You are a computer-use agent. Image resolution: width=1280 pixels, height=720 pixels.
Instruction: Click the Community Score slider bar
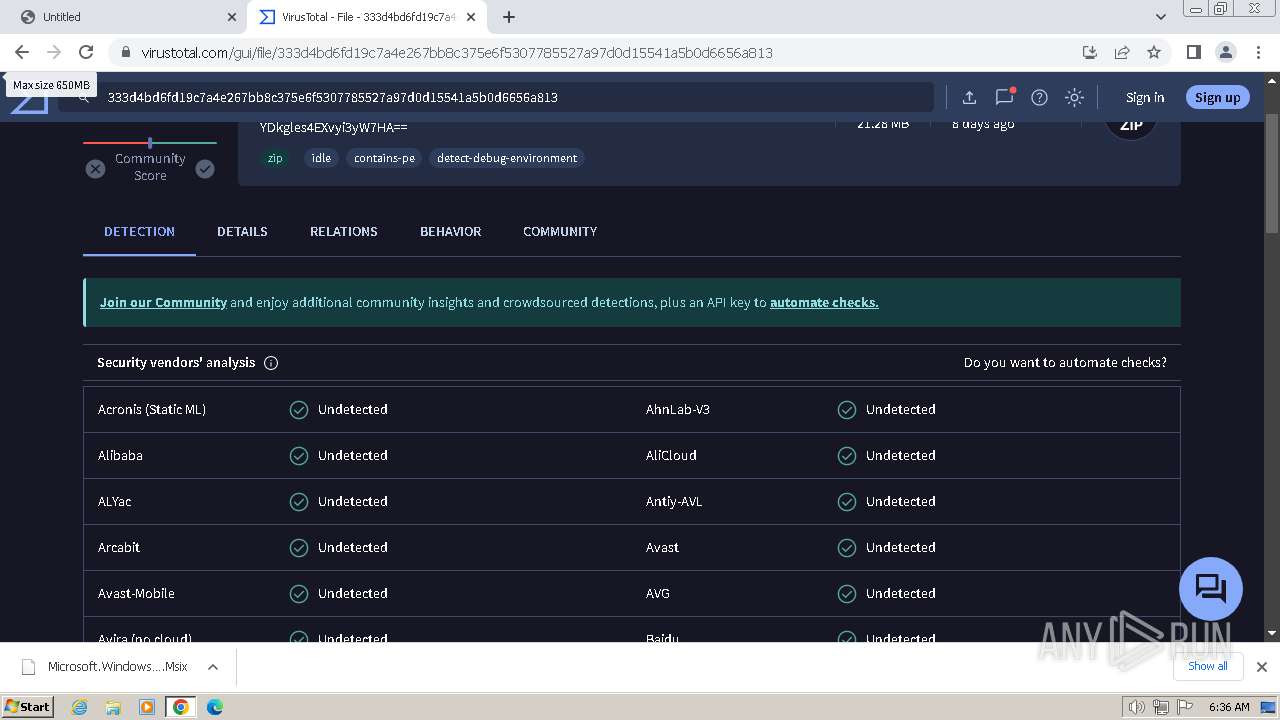coord(150,143)
